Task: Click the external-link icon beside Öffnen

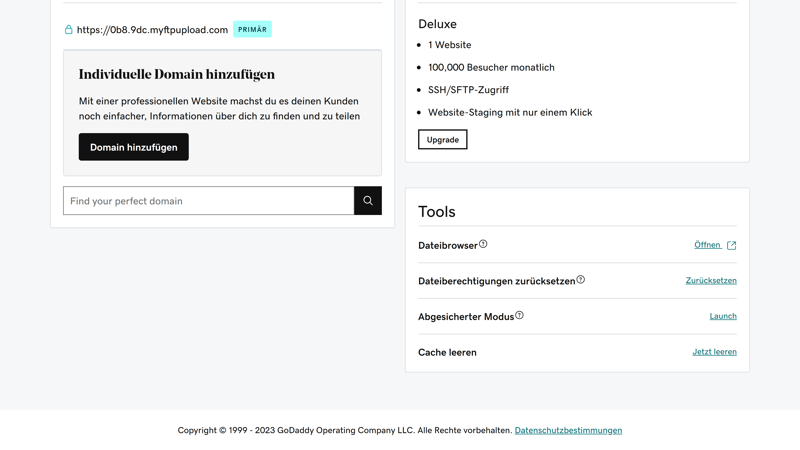Action: tap(732, 245)
